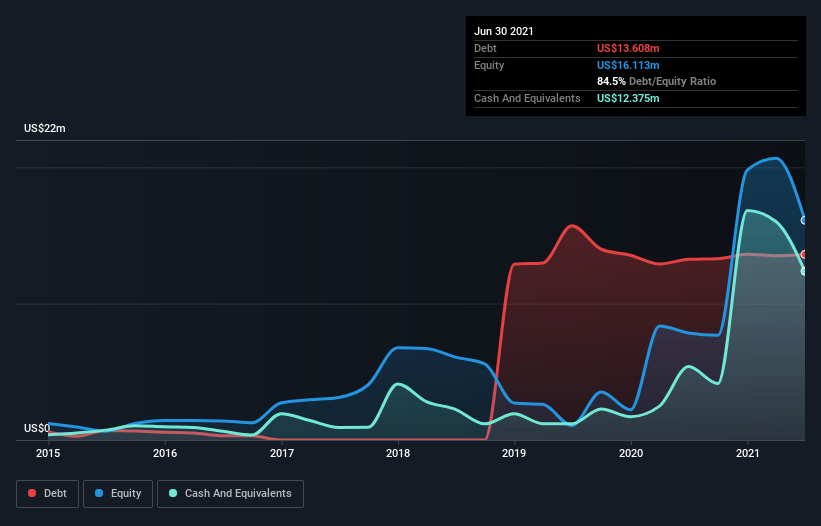This screenshot has width=821, height=526.
Task: Click the 84.5% Debt/Equity Ratio text
Action: coord(657,81)
